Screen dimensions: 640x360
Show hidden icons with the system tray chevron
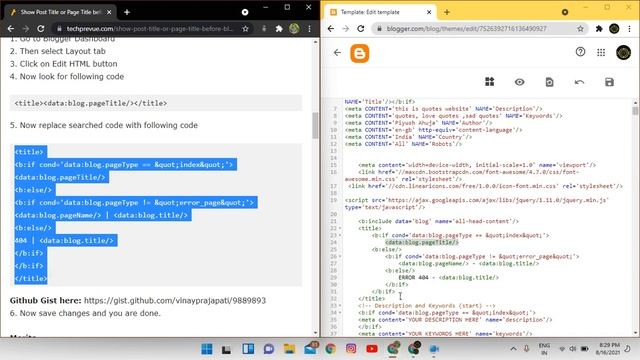513,349
